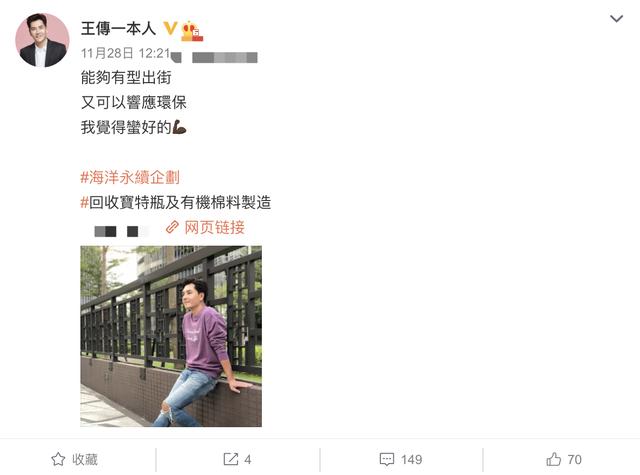
Task: Open the 149 comments
Action: coord(411,459)
